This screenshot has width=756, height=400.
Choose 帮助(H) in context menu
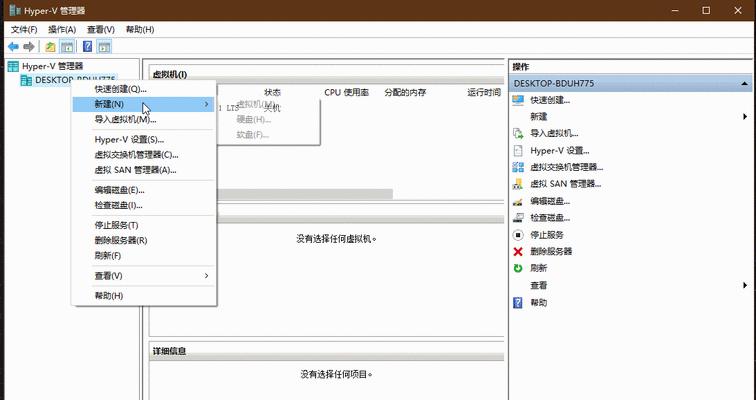click(144, 296)
